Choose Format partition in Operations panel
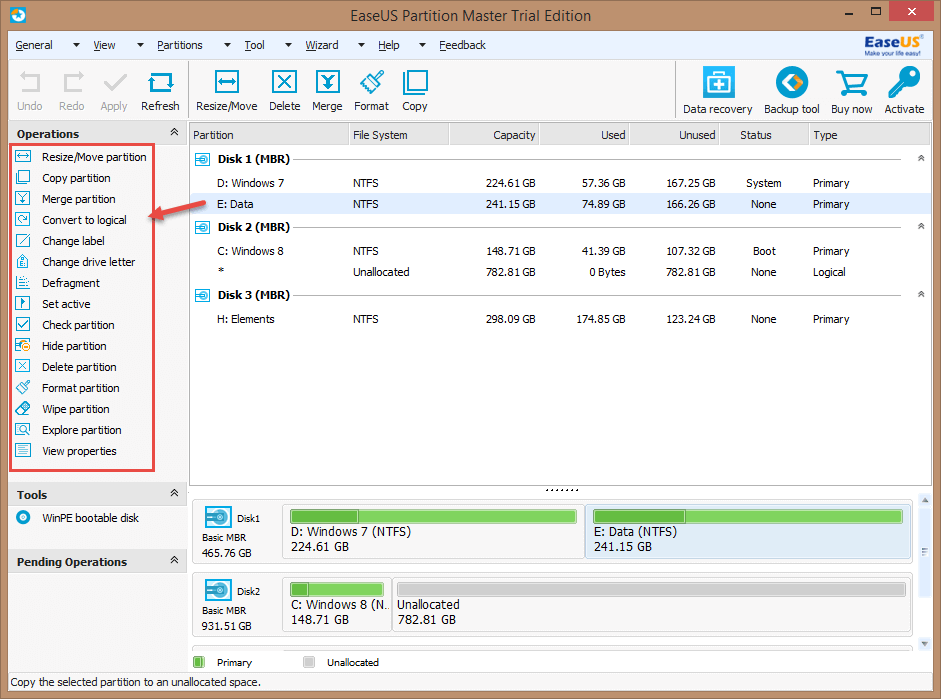The image size is (941, 699). click(x=67, y=388)
